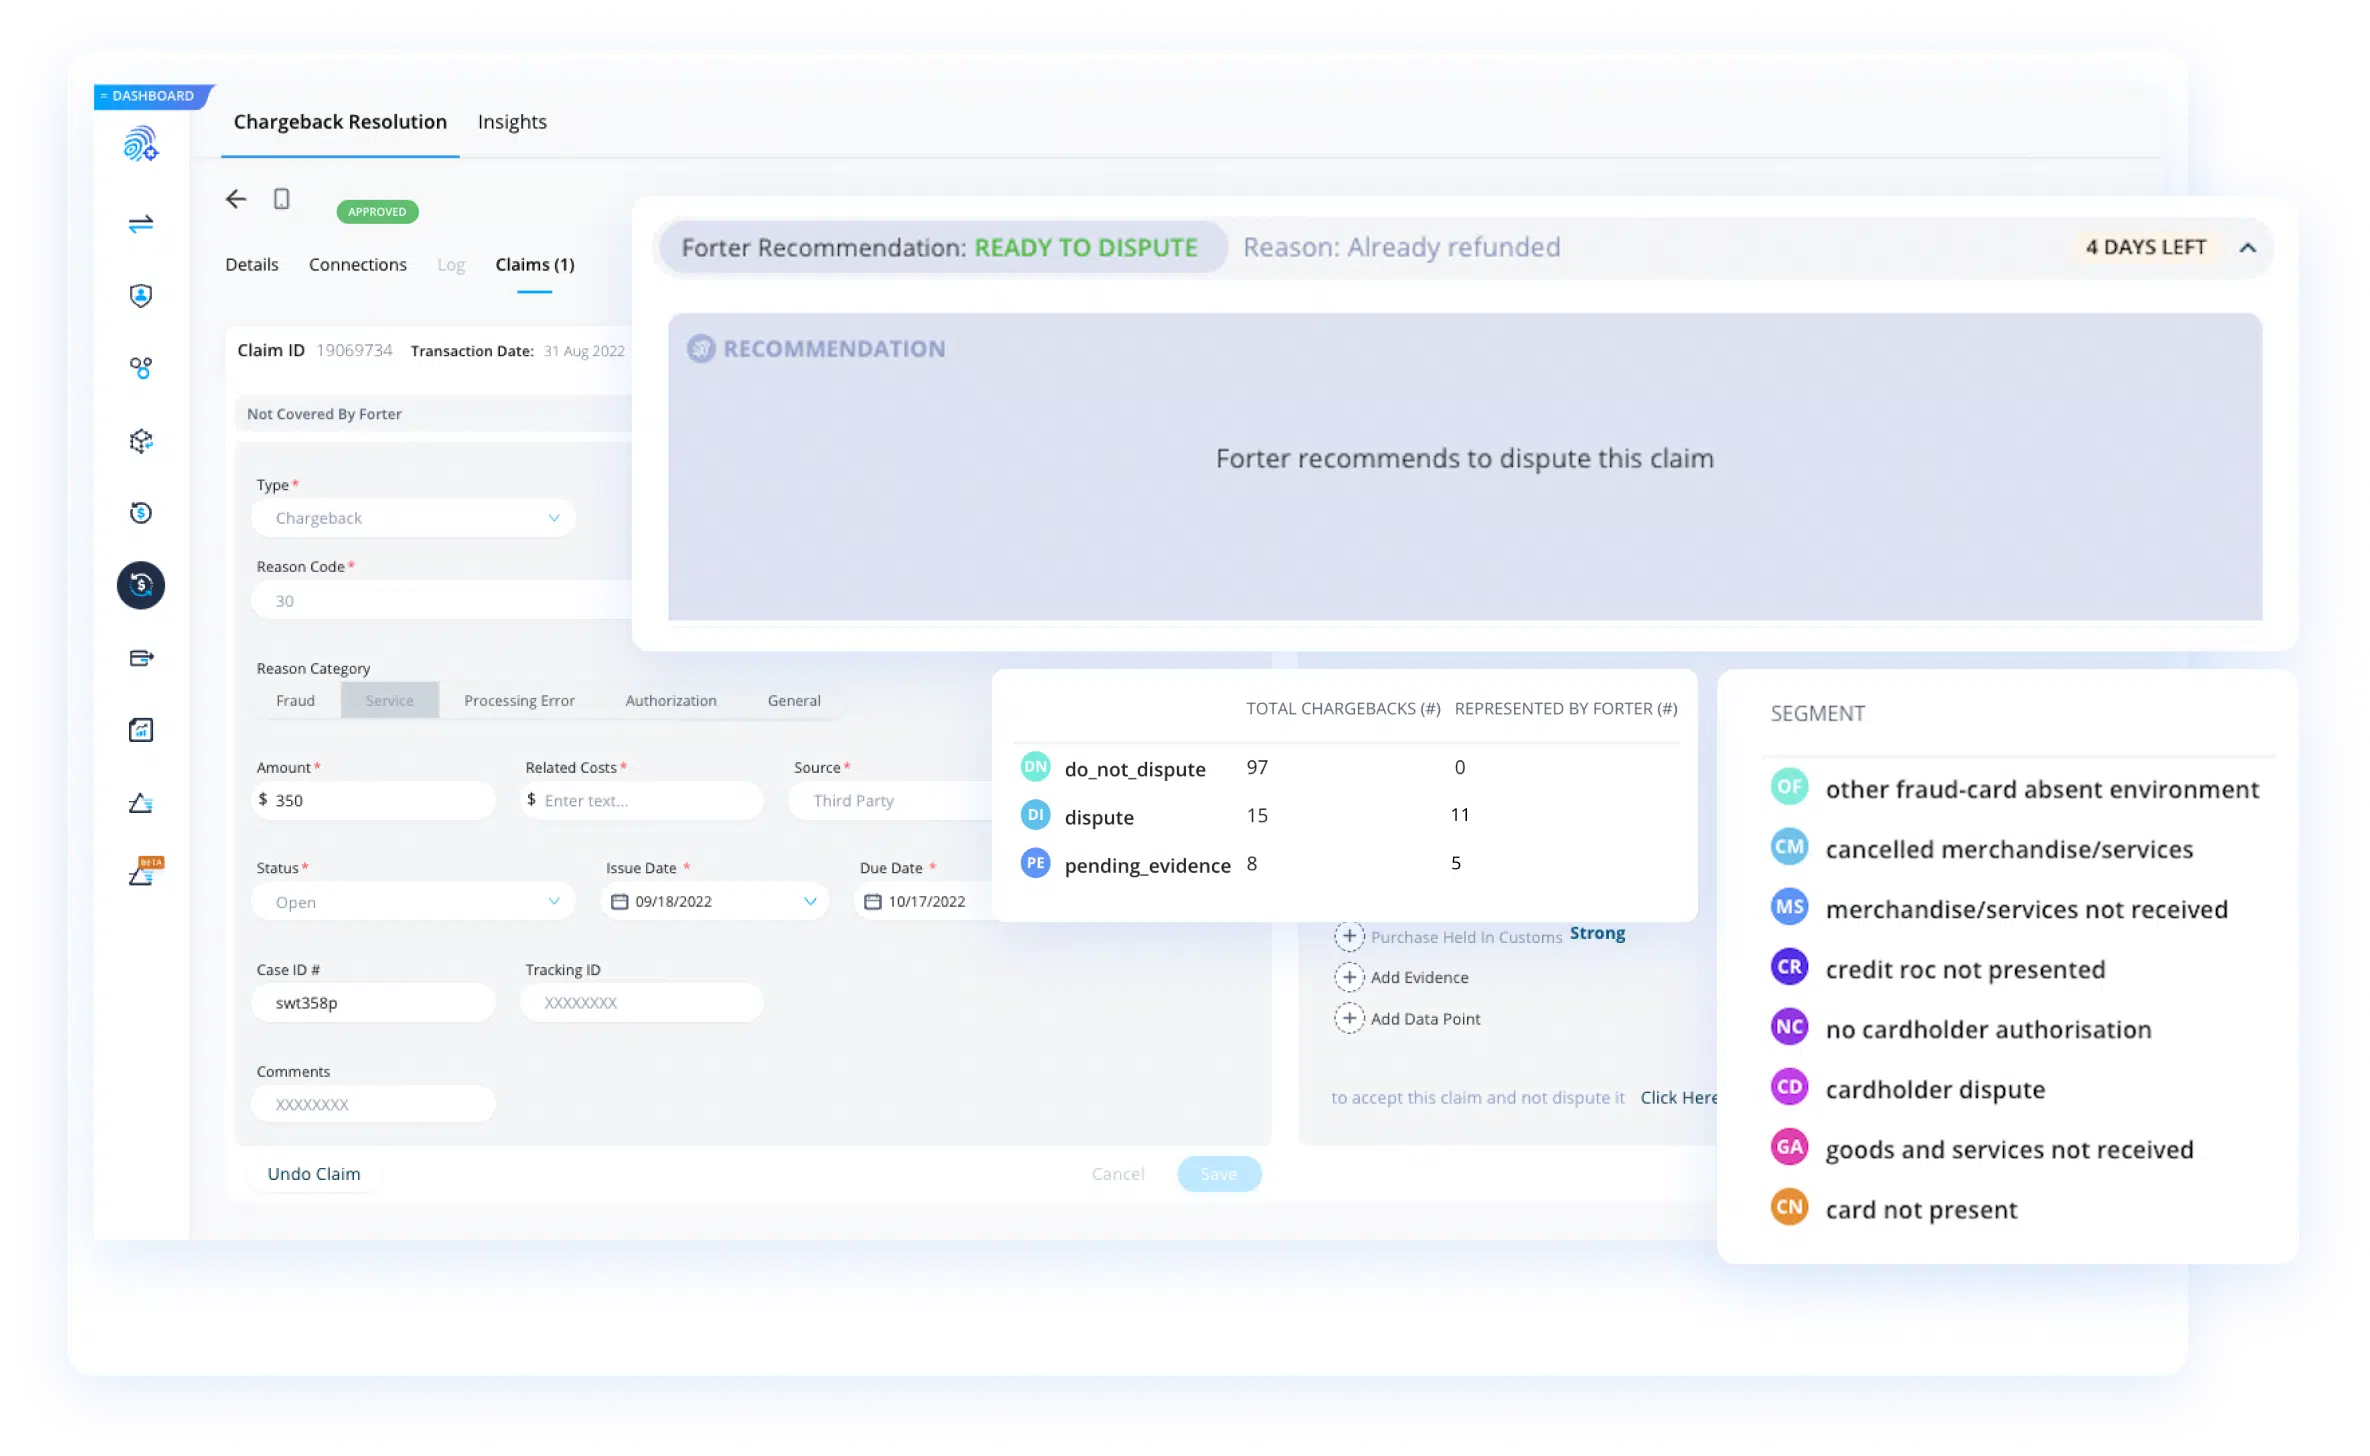
Task: Click the Recommendation header icon
Action: (701, 349)
